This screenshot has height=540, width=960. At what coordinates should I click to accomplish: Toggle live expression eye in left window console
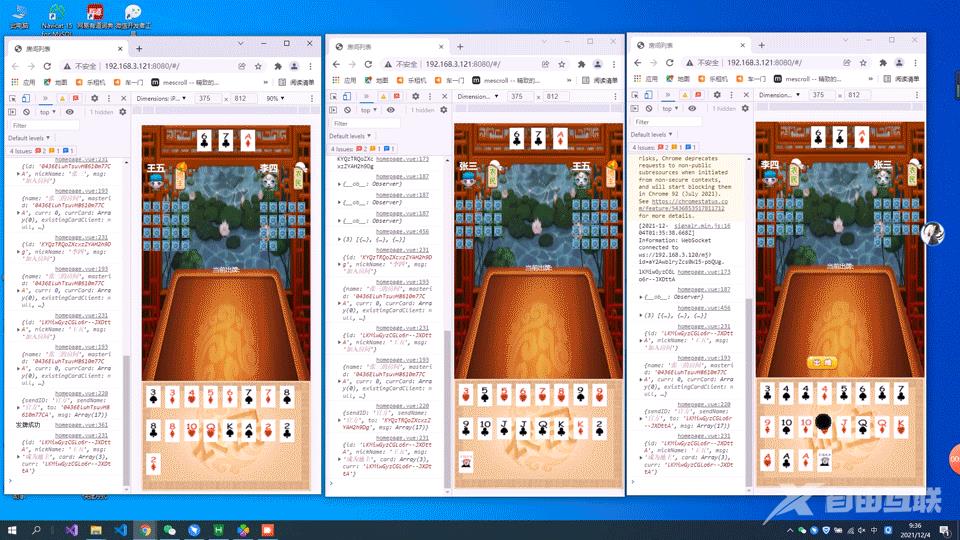[x=70, y=112]
